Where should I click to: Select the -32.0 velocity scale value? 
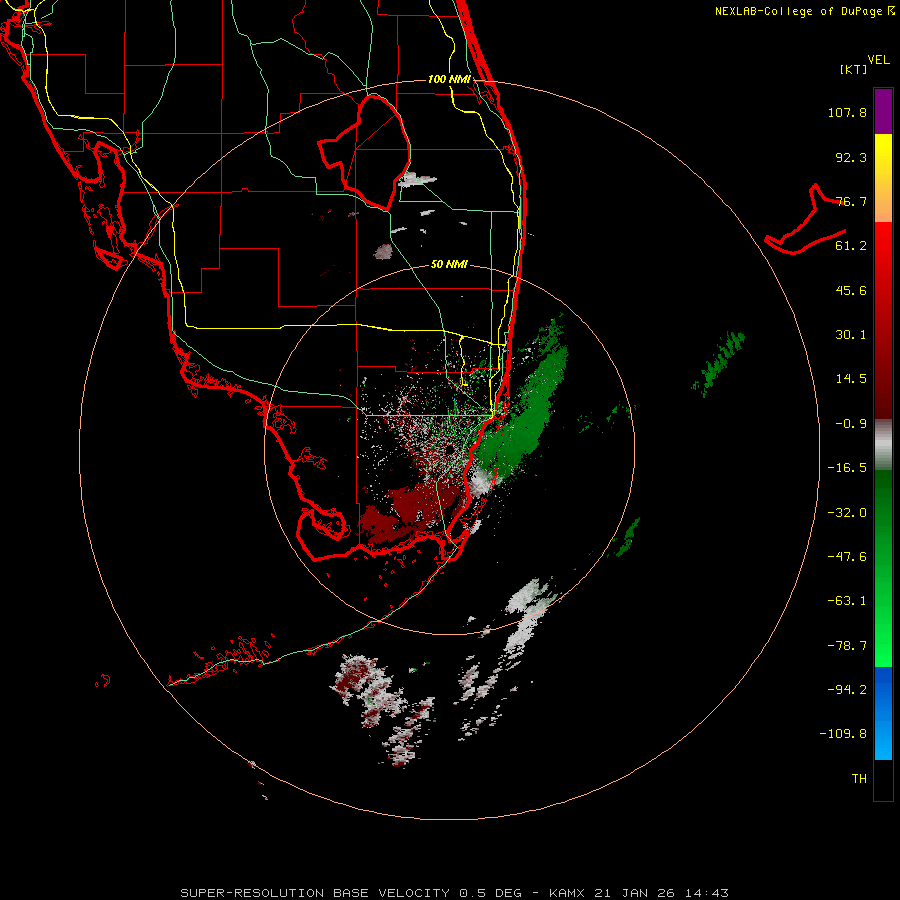[847, 513]
